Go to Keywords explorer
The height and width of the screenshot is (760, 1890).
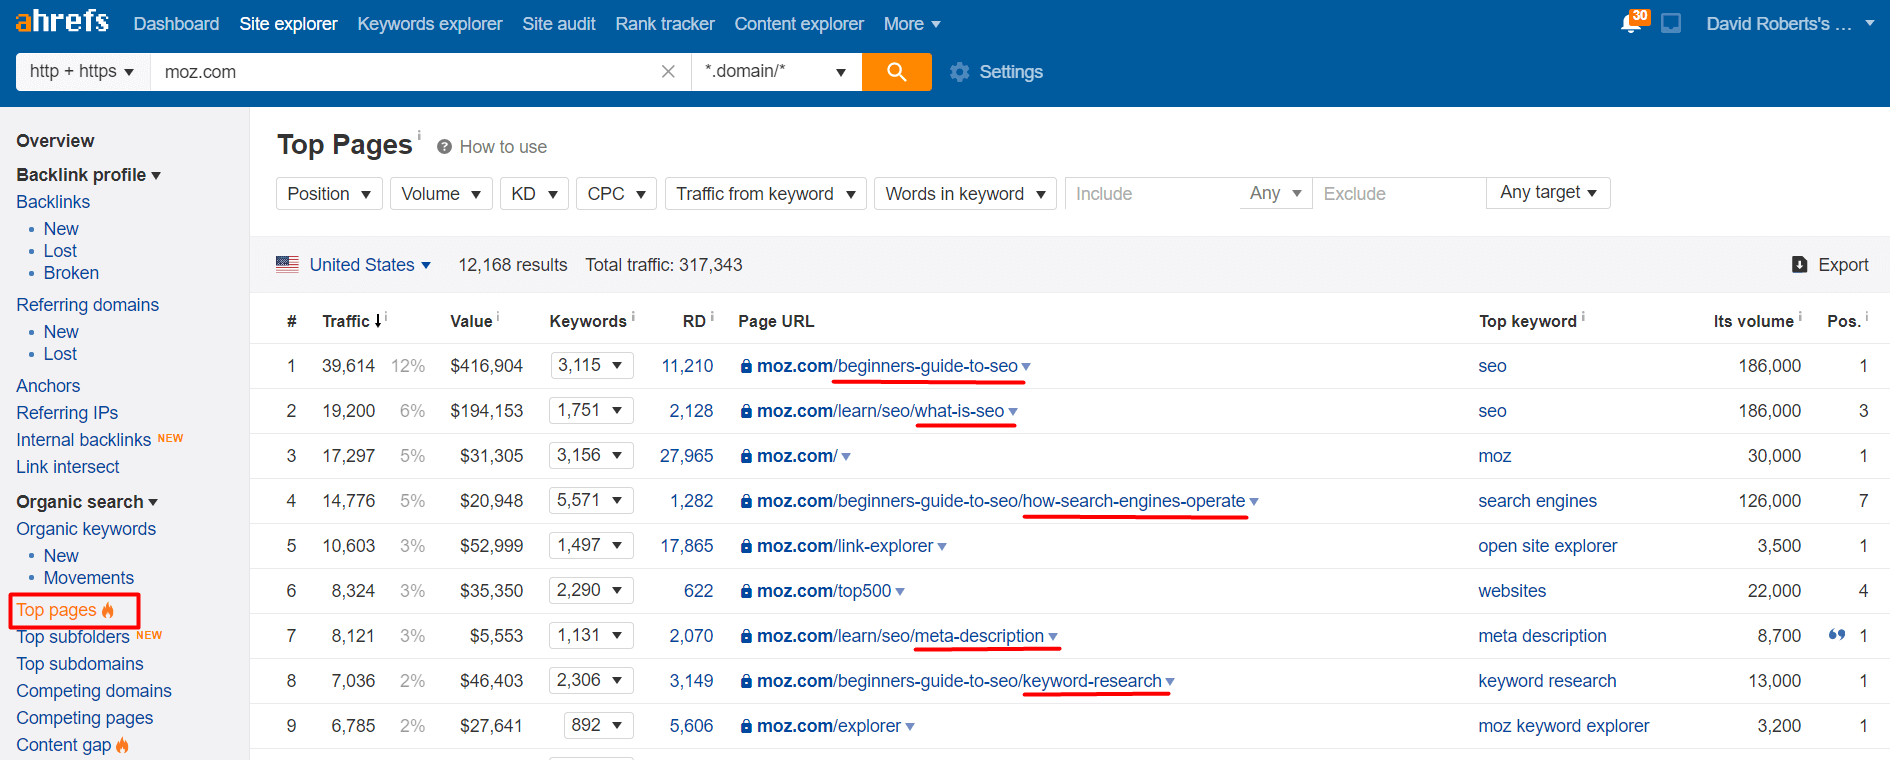click(430, 23)
